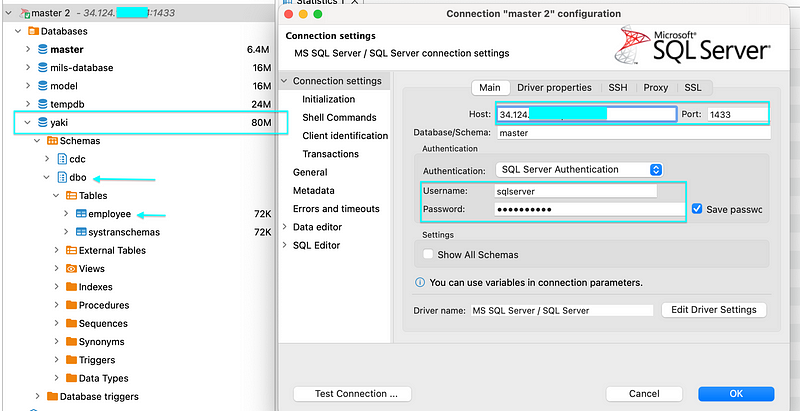
Task: Click the Triggers folder icon
Action: click(x=71, y=360)
